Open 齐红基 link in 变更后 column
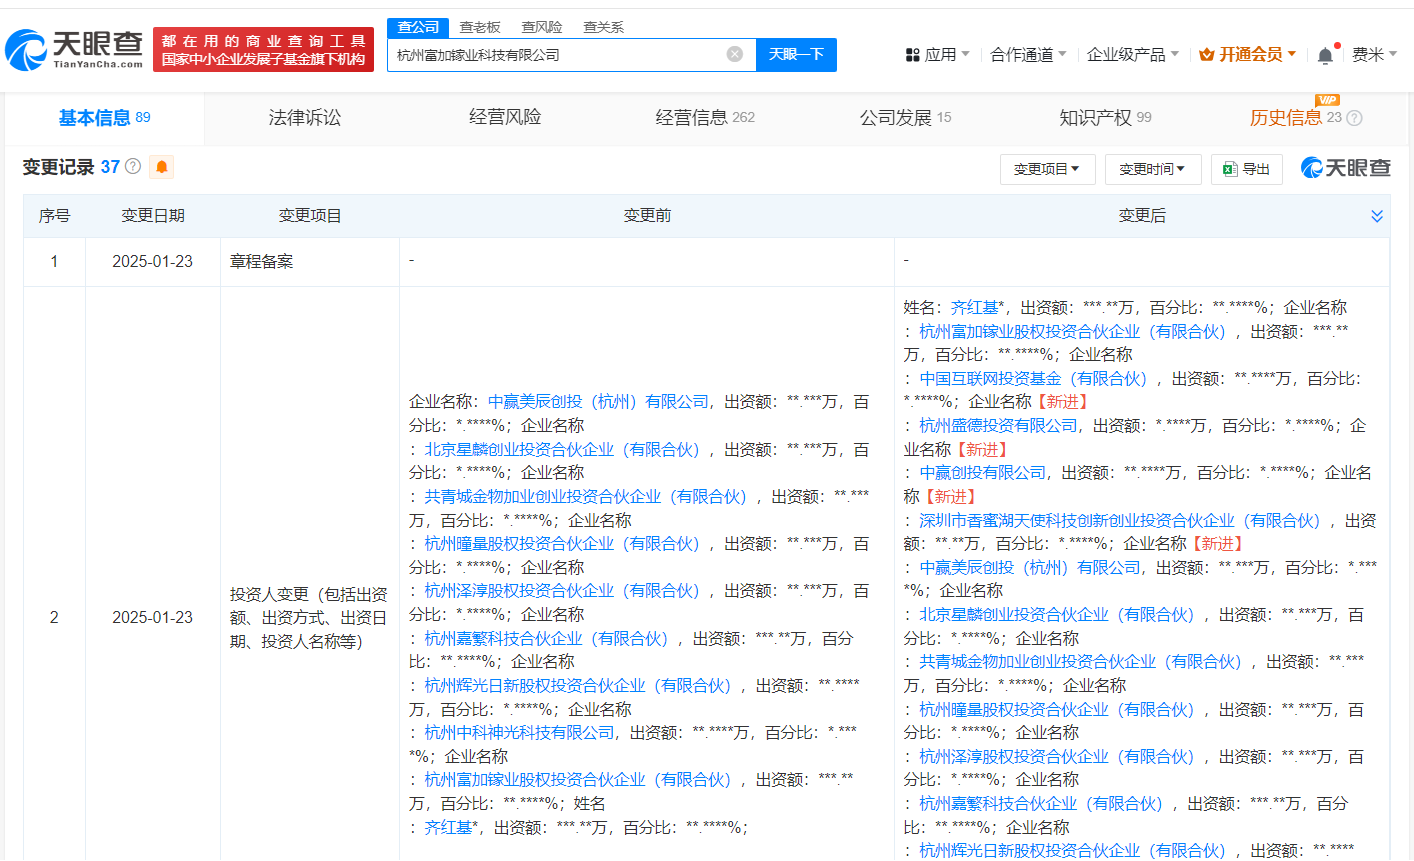This screenshot has width=1414, height=861. tap(975, 308)
